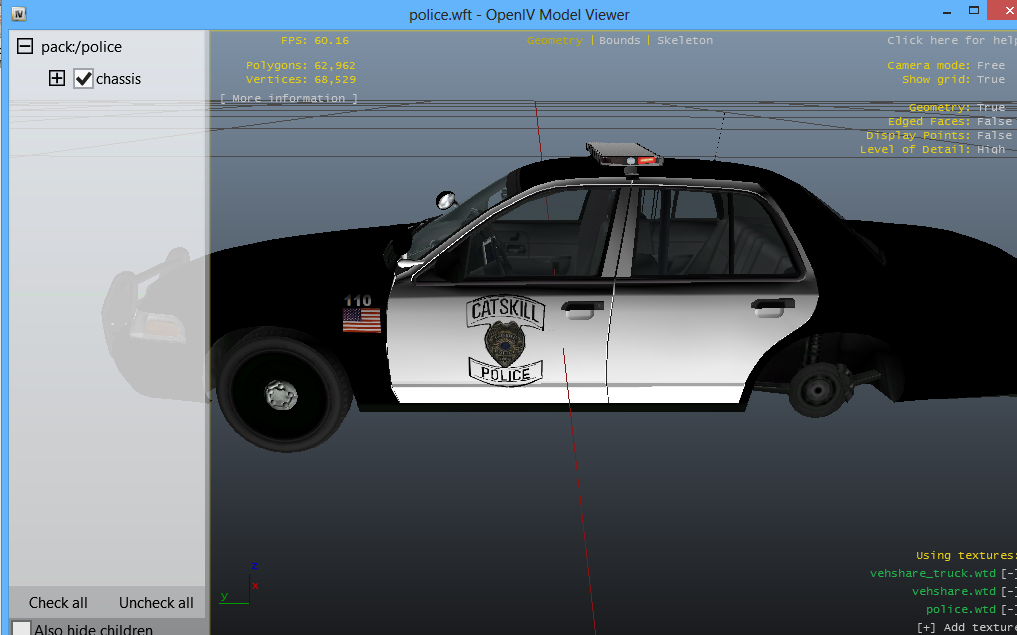
Task: Expand the More information section
Action: pos(288,98)
